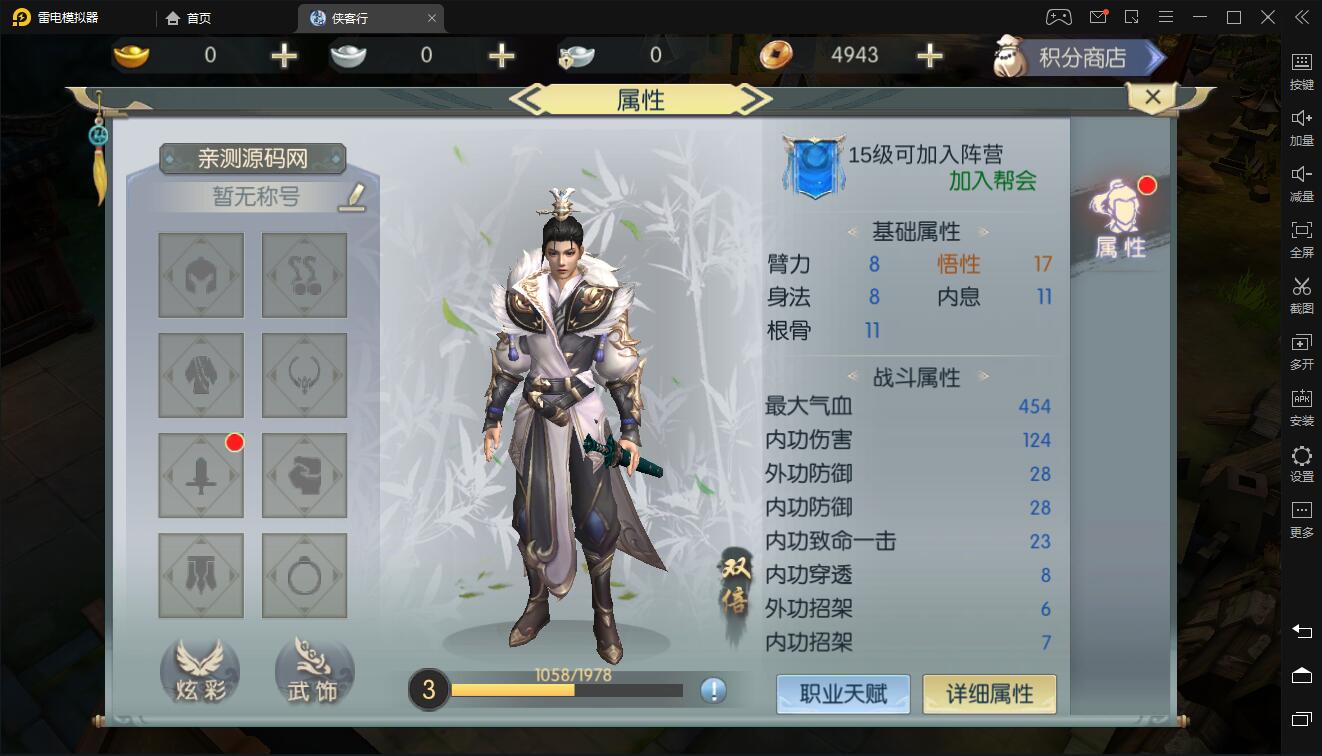Image resolution: width=1322 pixels, height=756 pixels.
Task: Open 职业天赋 class talents
Action: pos(843,694)
